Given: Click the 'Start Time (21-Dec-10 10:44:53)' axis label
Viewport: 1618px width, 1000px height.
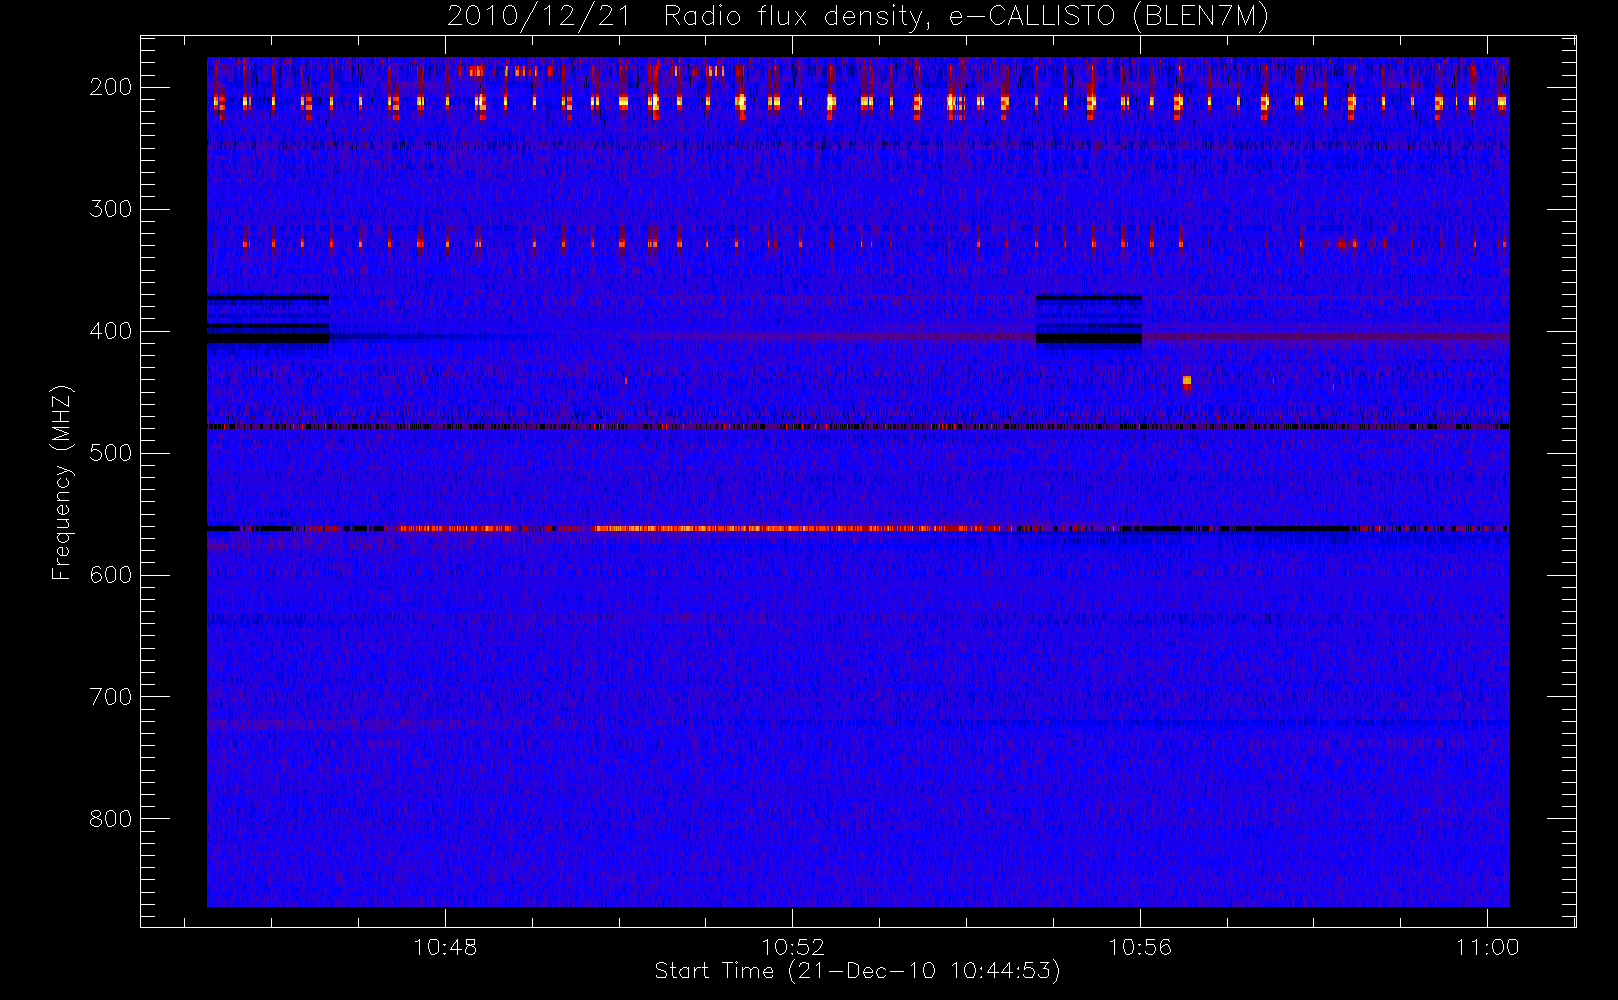Looking at the screenshot, I should tap(857, 971).
